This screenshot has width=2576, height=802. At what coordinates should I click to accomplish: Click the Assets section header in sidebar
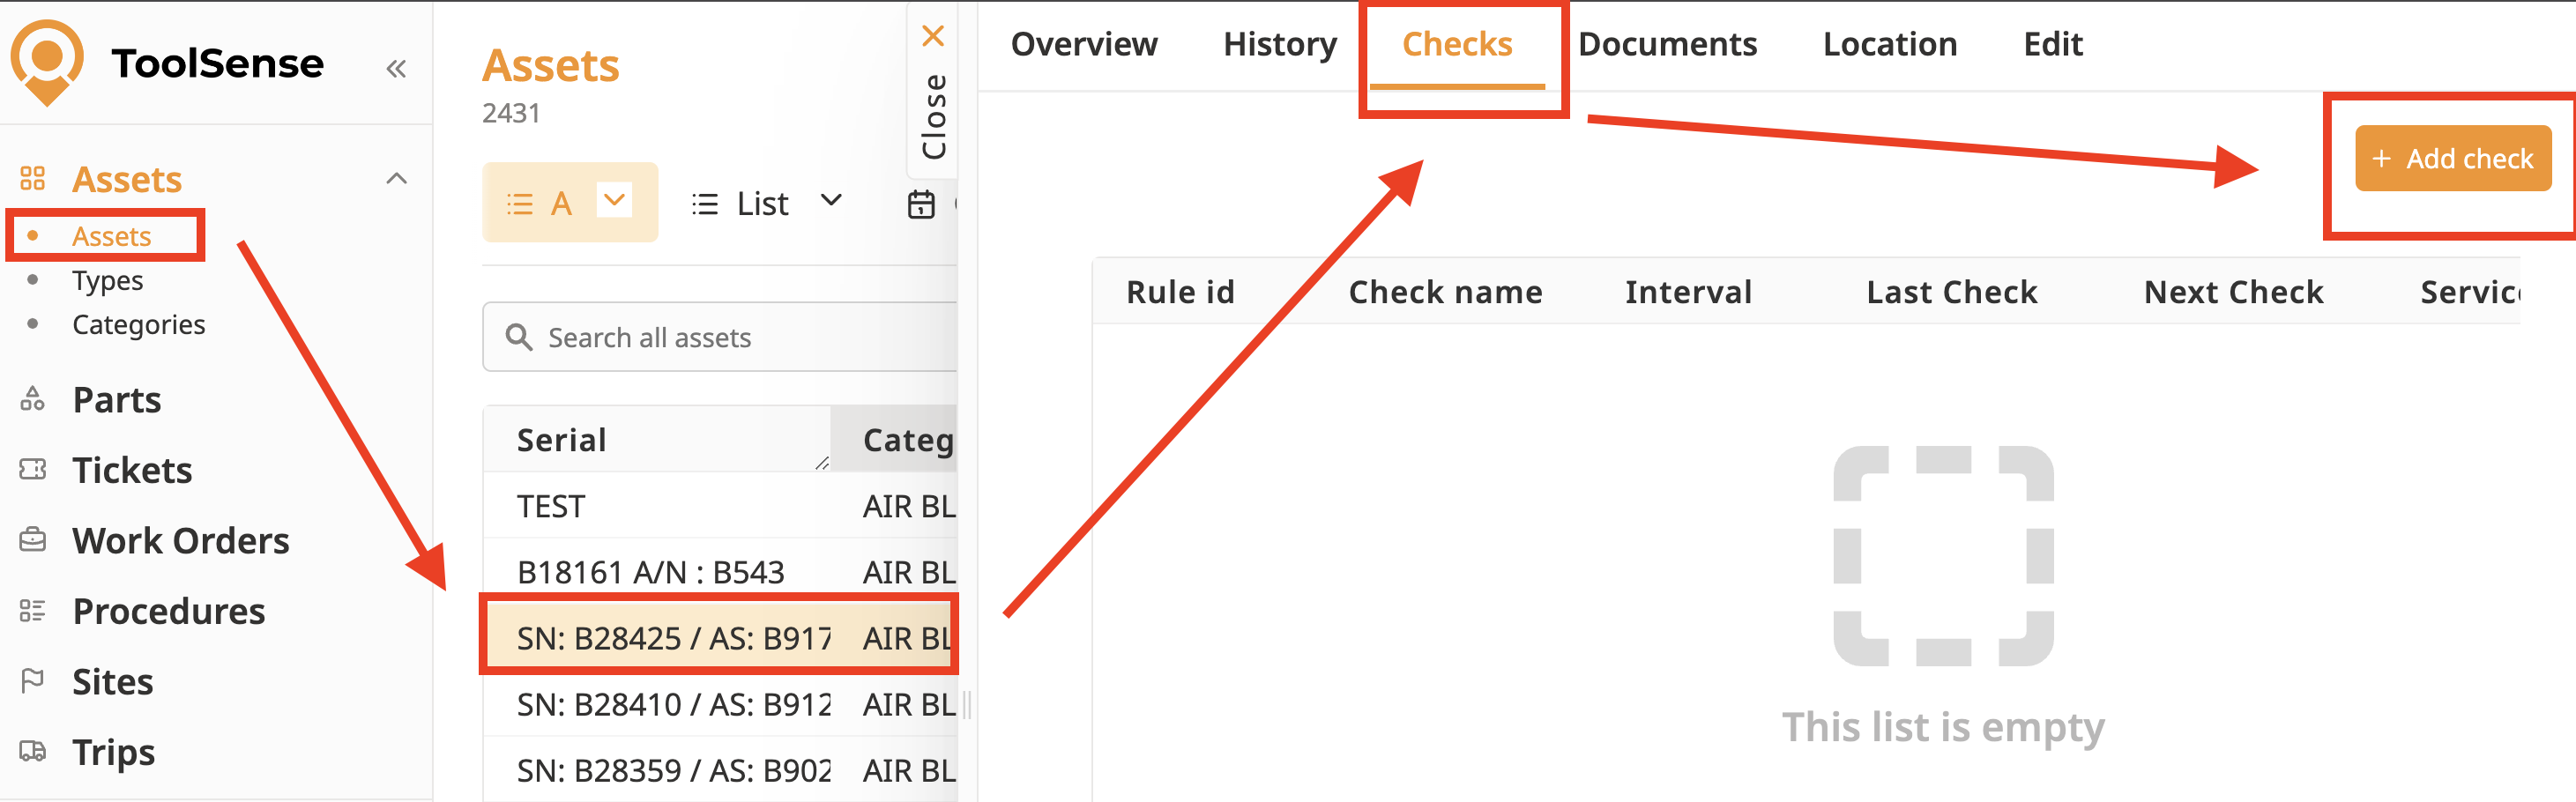tap(127, 179)
